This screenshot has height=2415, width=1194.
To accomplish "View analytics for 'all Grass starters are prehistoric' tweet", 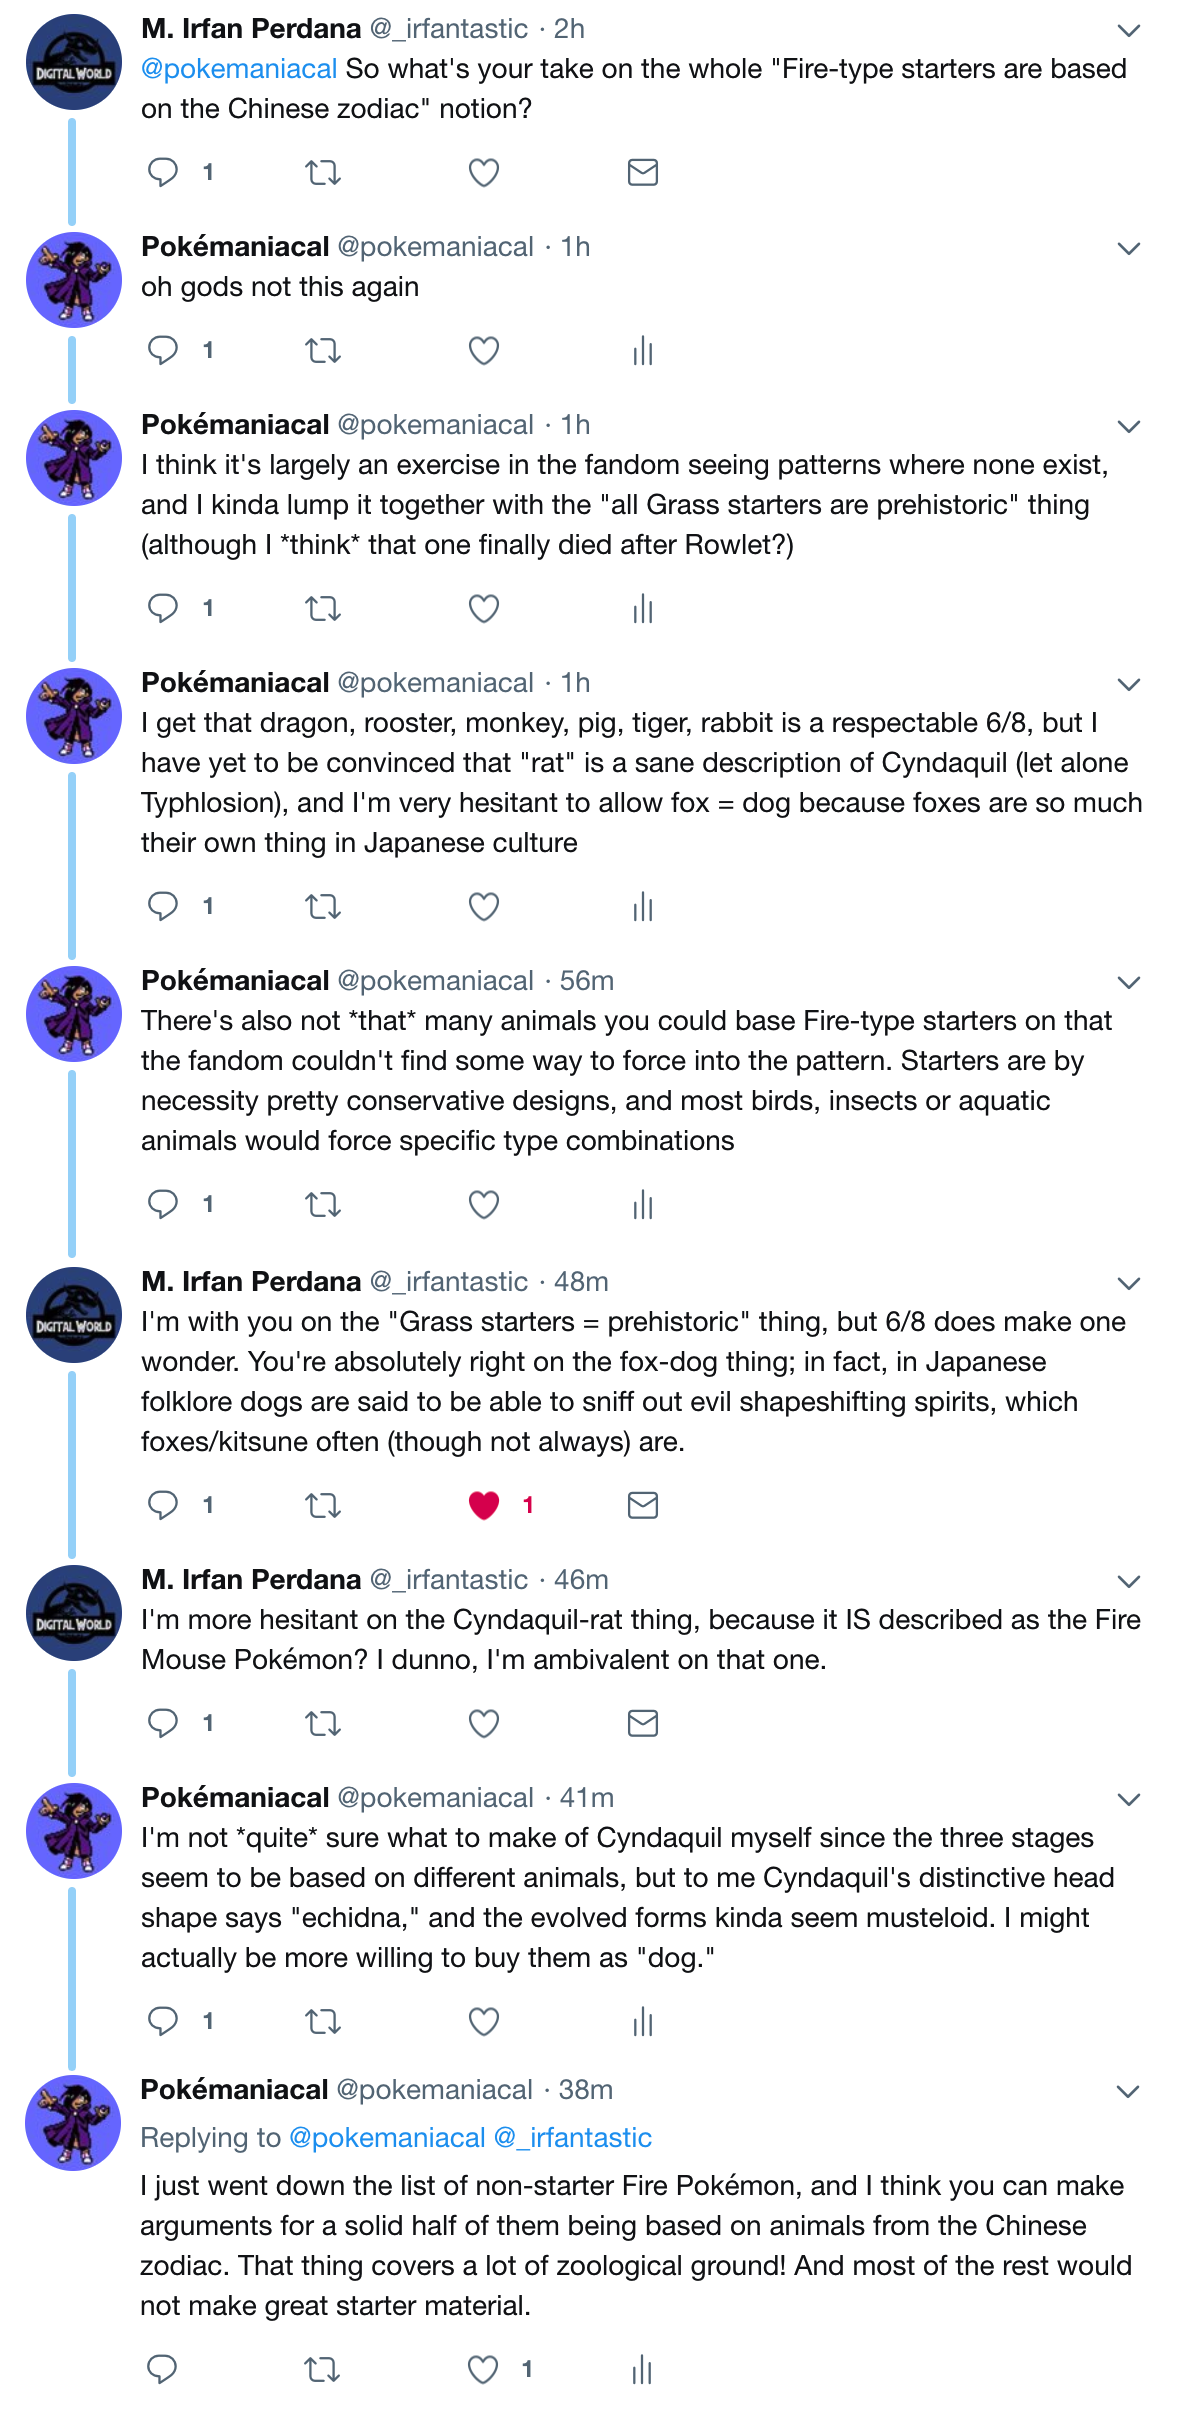I will 642,608.
